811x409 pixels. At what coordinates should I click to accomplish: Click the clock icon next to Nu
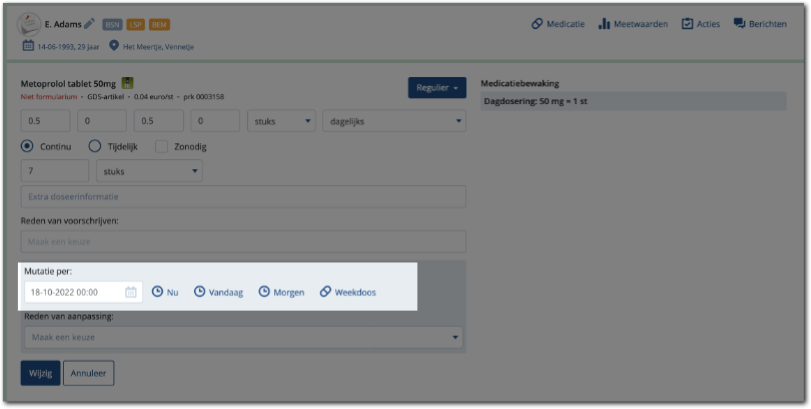157,292
